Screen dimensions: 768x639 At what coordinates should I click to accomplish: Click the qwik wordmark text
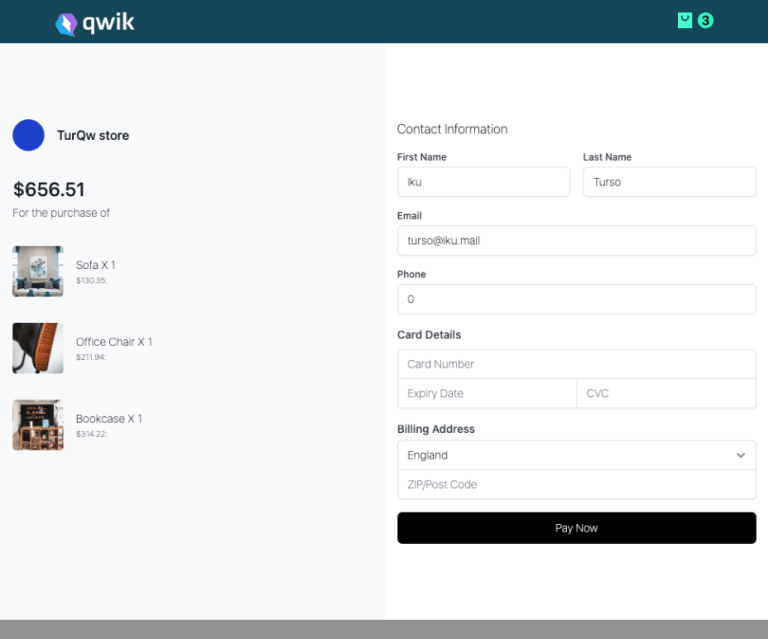[x=108, y=23]
